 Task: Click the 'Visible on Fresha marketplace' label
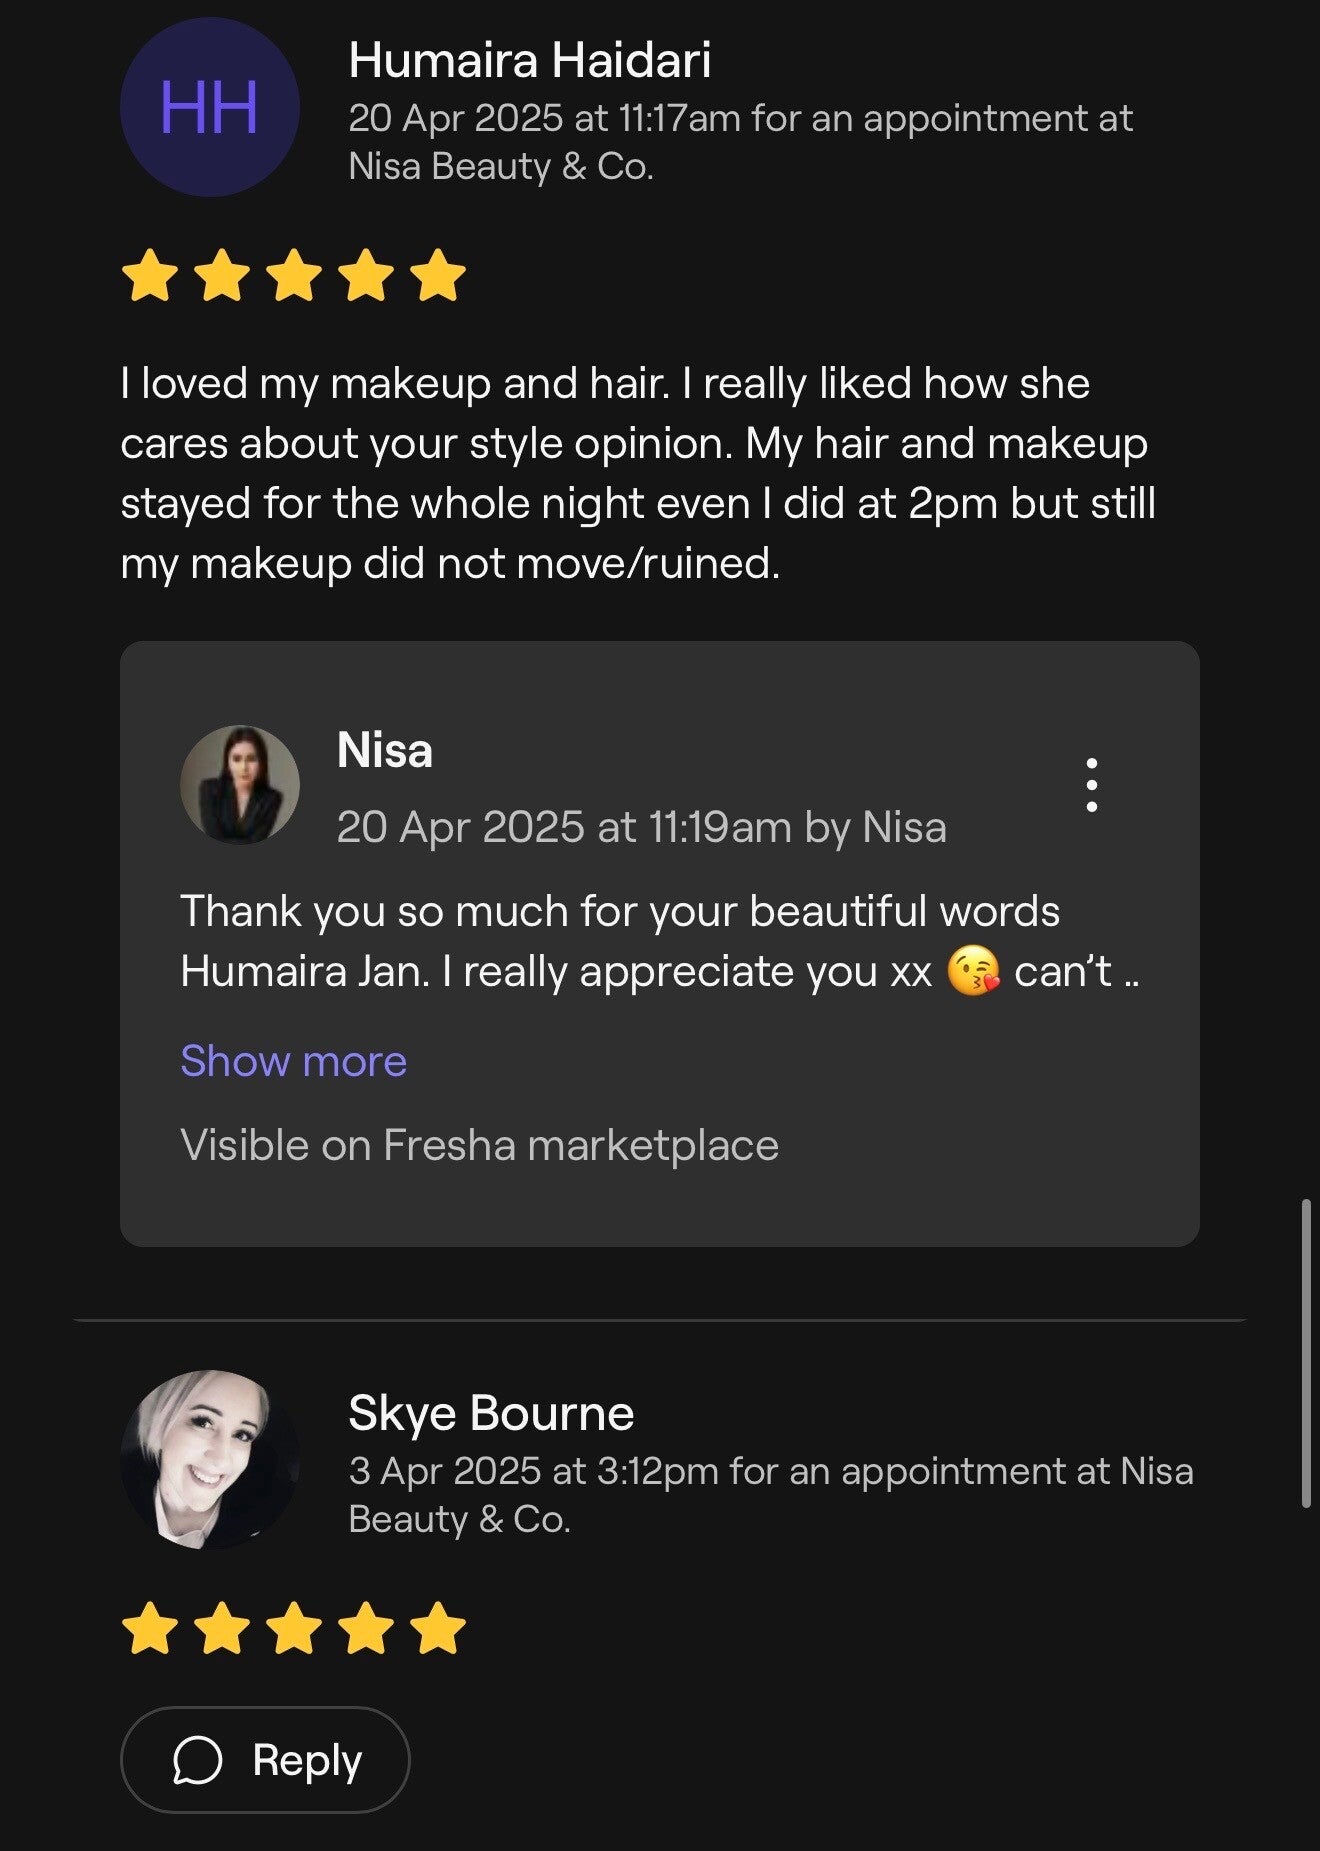479,1145
